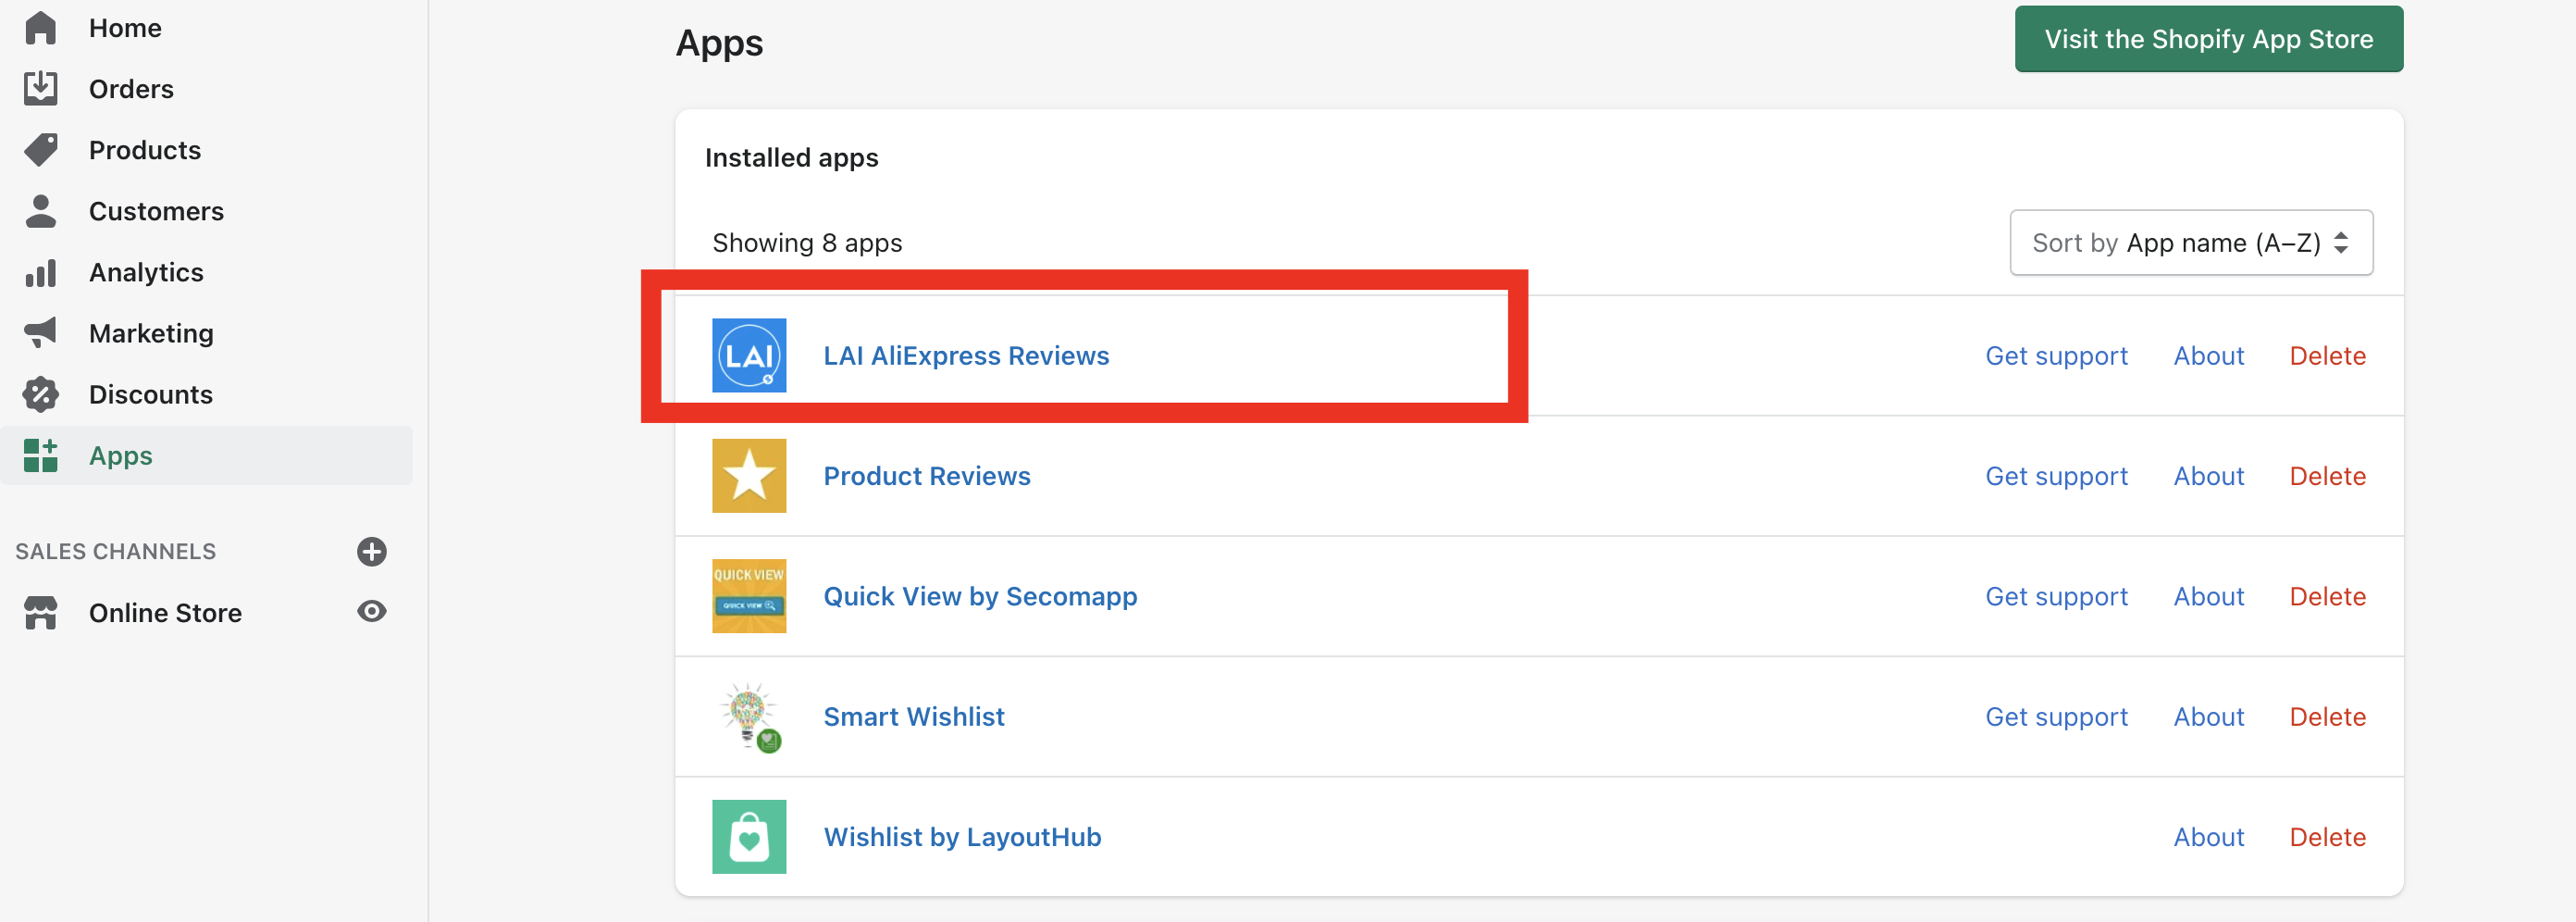
Task: Open Smart Wishlist app
Action: tap(914, 716)
